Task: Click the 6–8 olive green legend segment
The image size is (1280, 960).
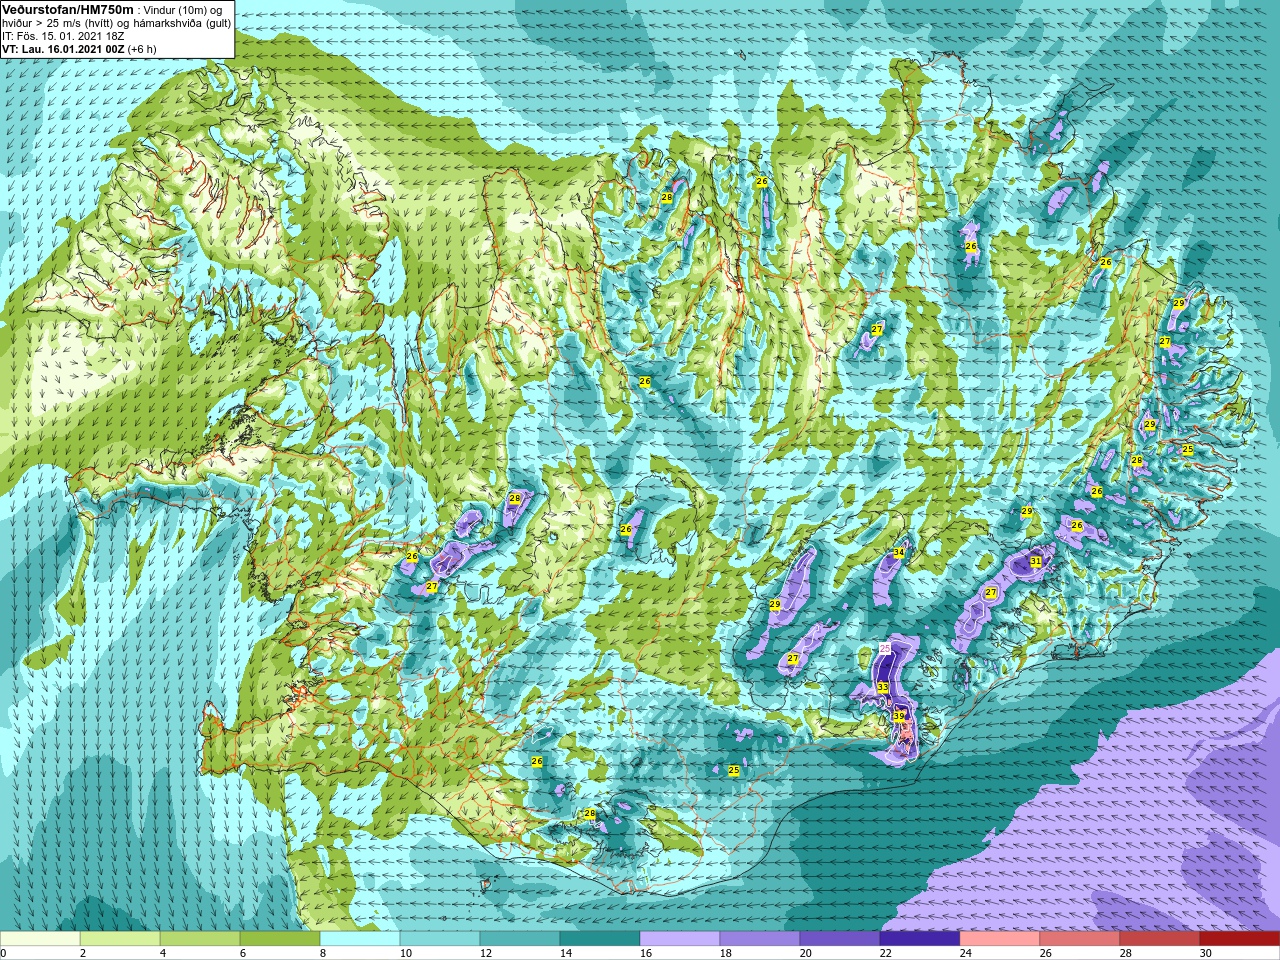Action: [280, 938]
